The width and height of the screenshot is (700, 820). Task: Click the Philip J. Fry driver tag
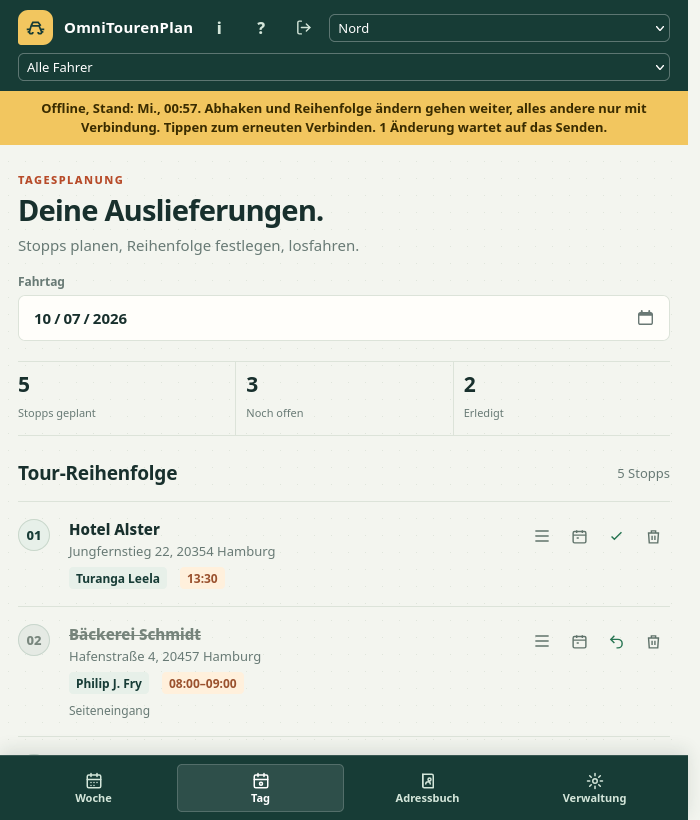pos(109,684)
